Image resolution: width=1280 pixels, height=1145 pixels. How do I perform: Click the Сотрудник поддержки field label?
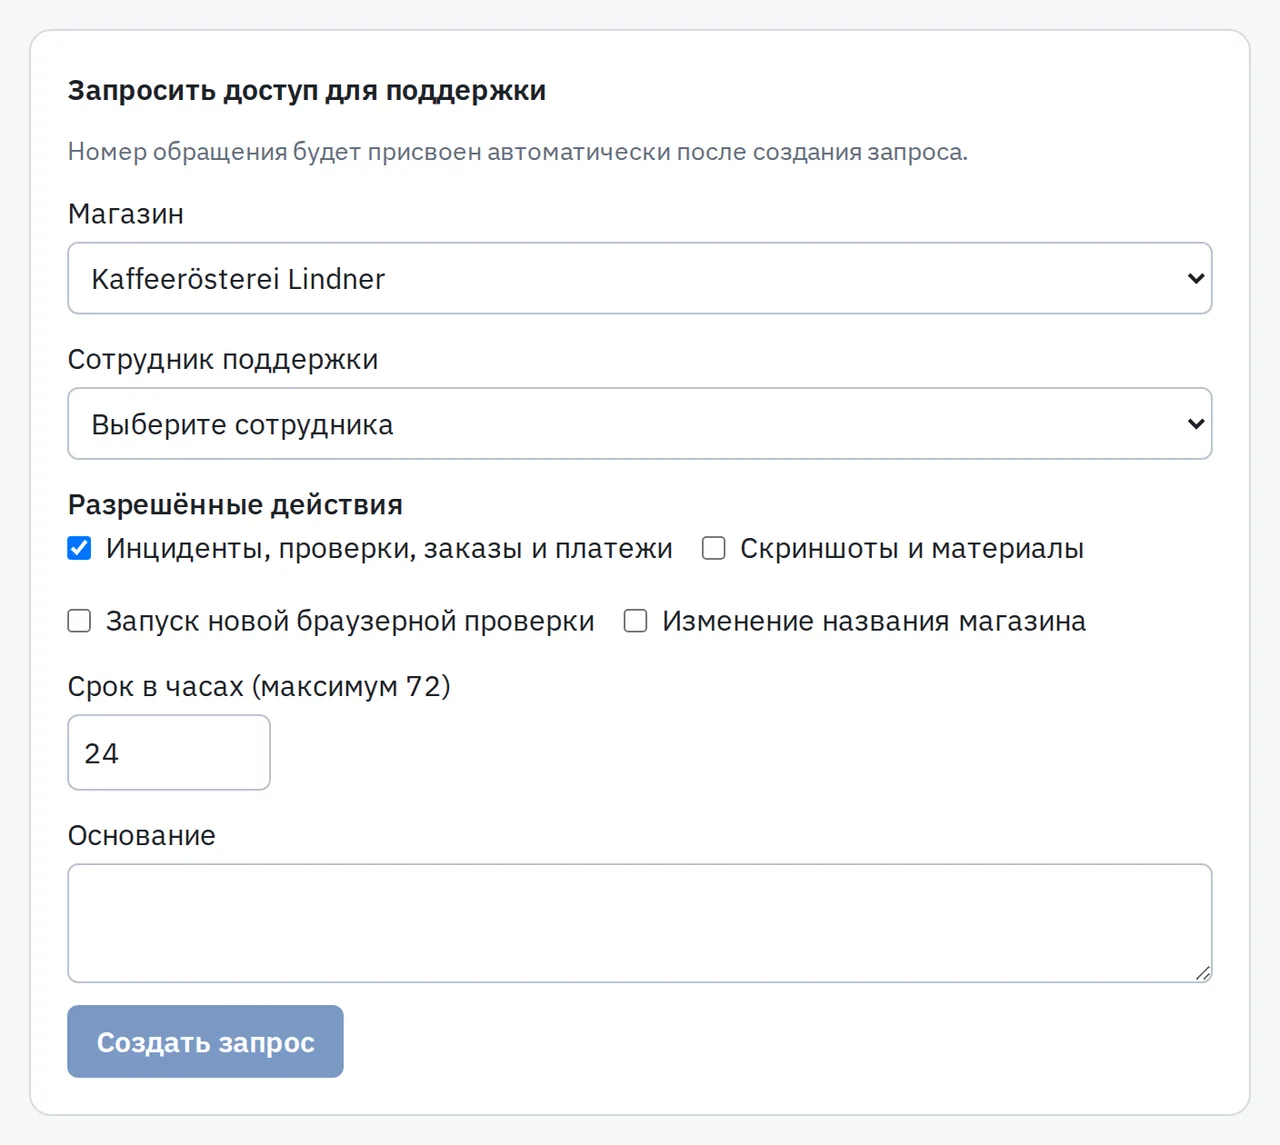coord(223,360)
